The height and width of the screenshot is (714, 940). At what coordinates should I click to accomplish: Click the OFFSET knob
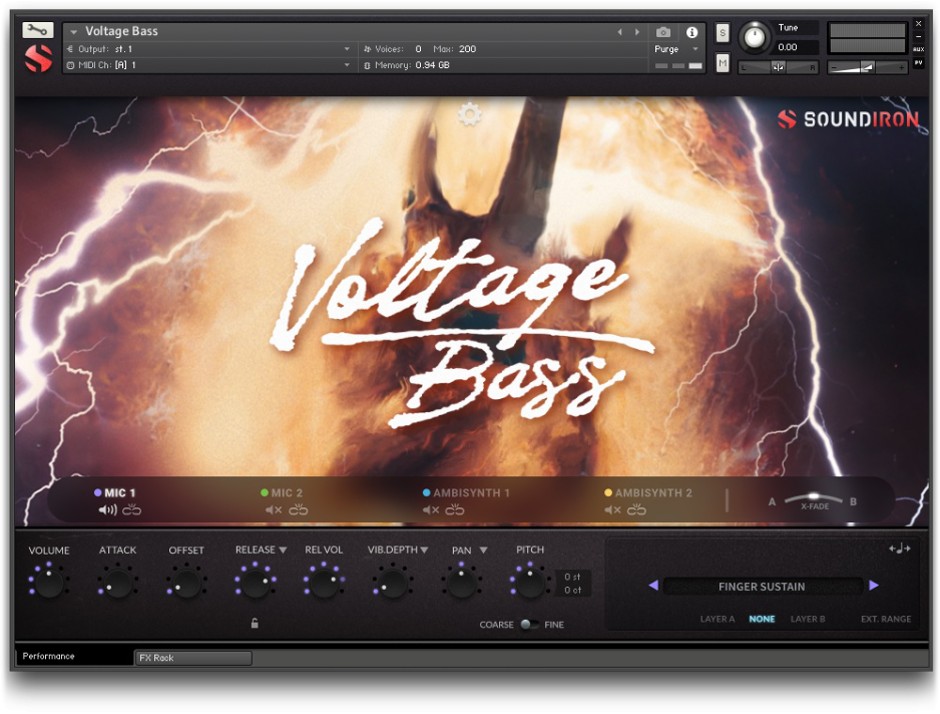pos(186,582)
